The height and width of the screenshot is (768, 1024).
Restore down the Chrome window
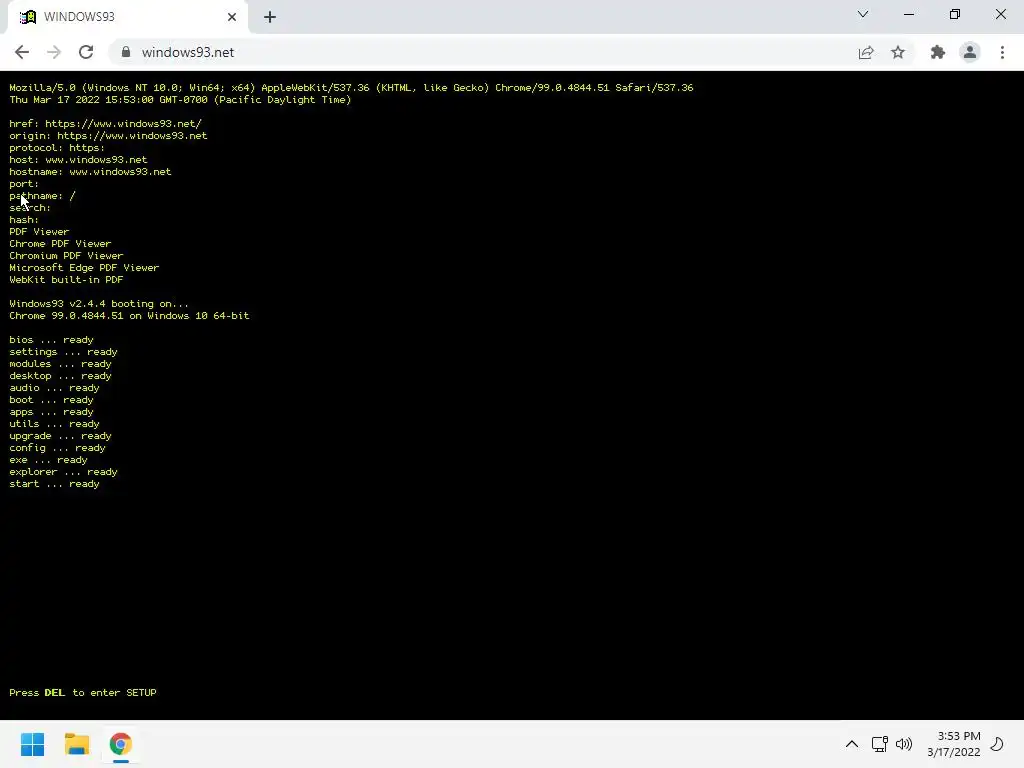(955, 14)
